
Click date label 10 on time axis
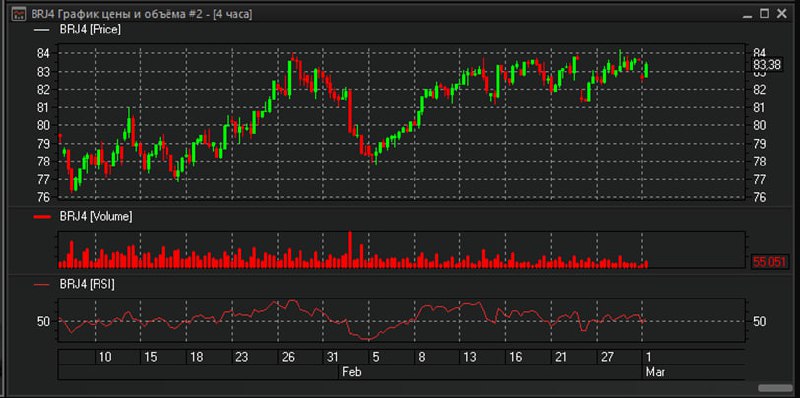coord(105,357)
